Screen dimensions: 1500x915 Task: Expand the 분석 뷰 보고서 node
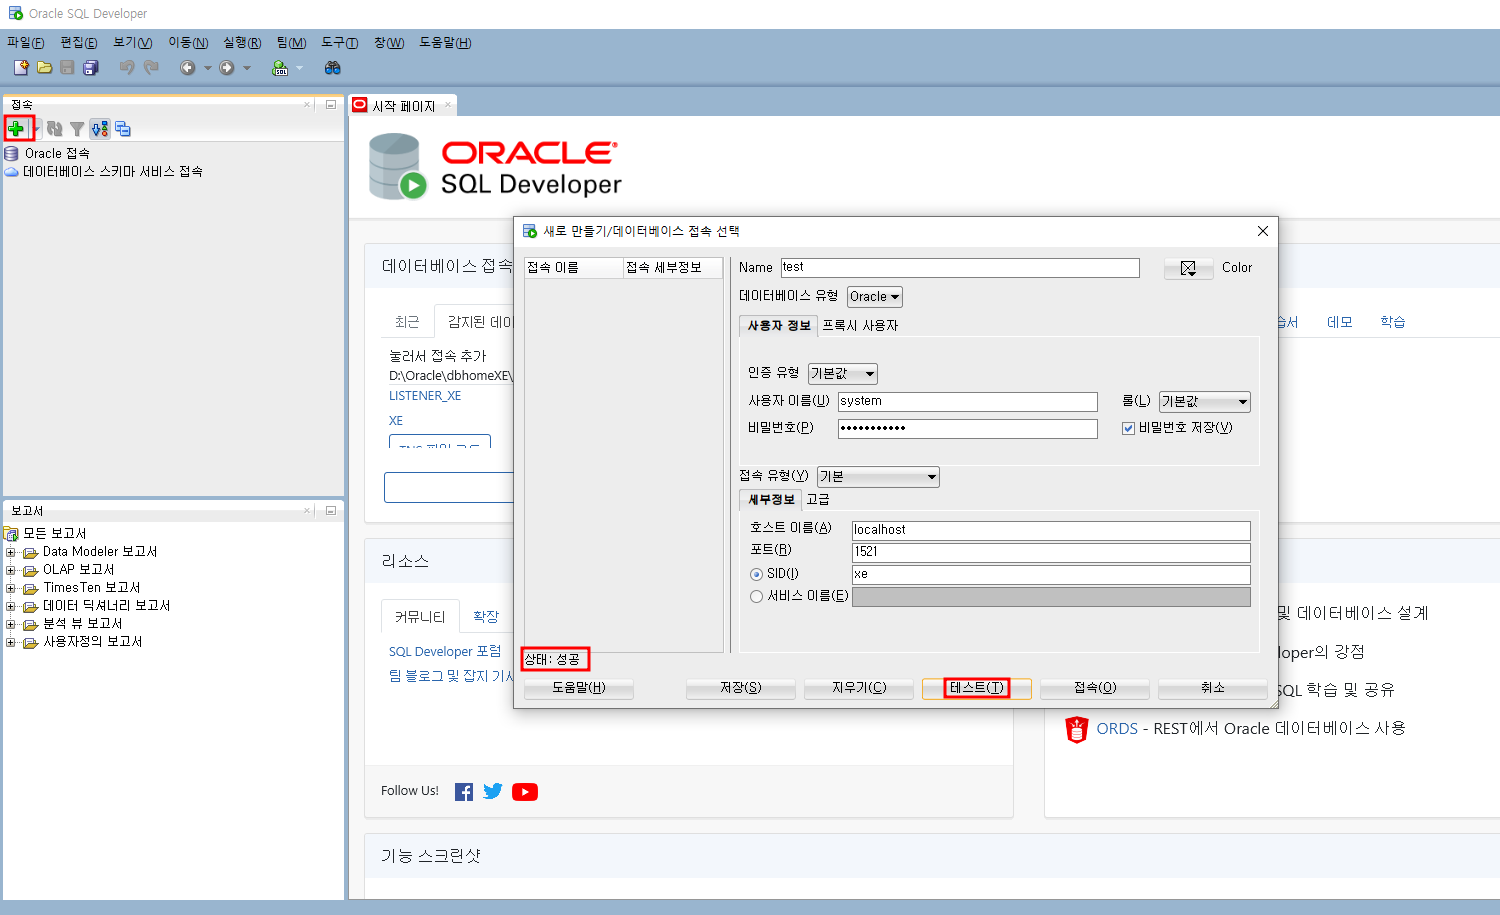10,624
